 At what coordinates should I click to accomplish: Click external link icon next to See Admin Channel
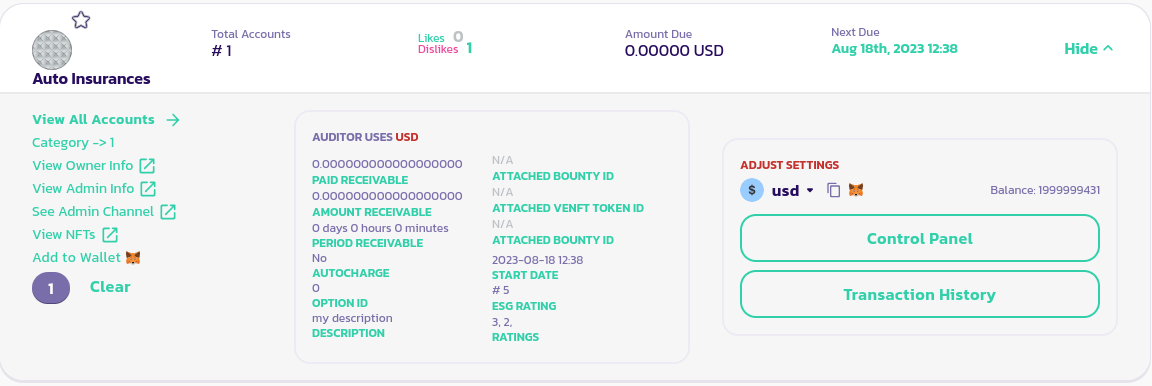168,212
